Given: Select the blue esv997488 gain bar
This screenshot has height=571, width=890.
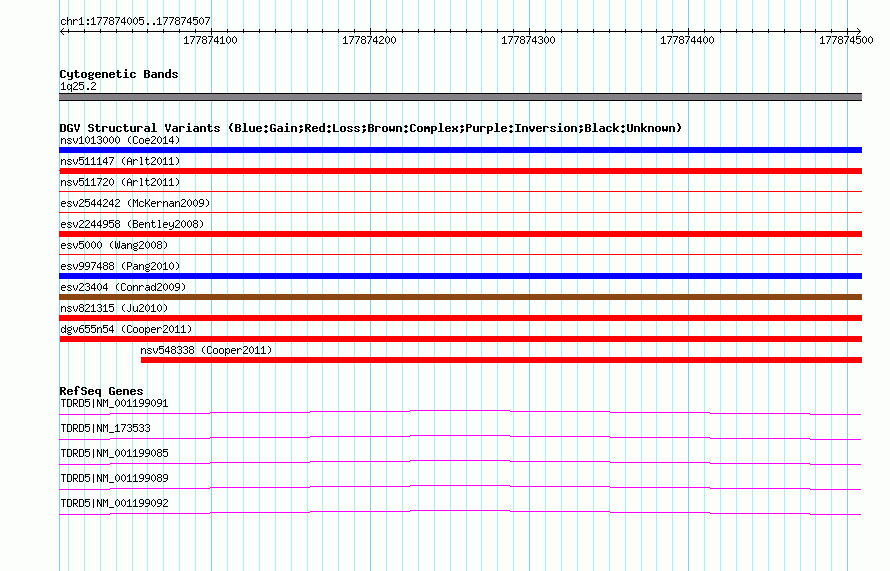Looking at the screenshot, I should point(460,276).
